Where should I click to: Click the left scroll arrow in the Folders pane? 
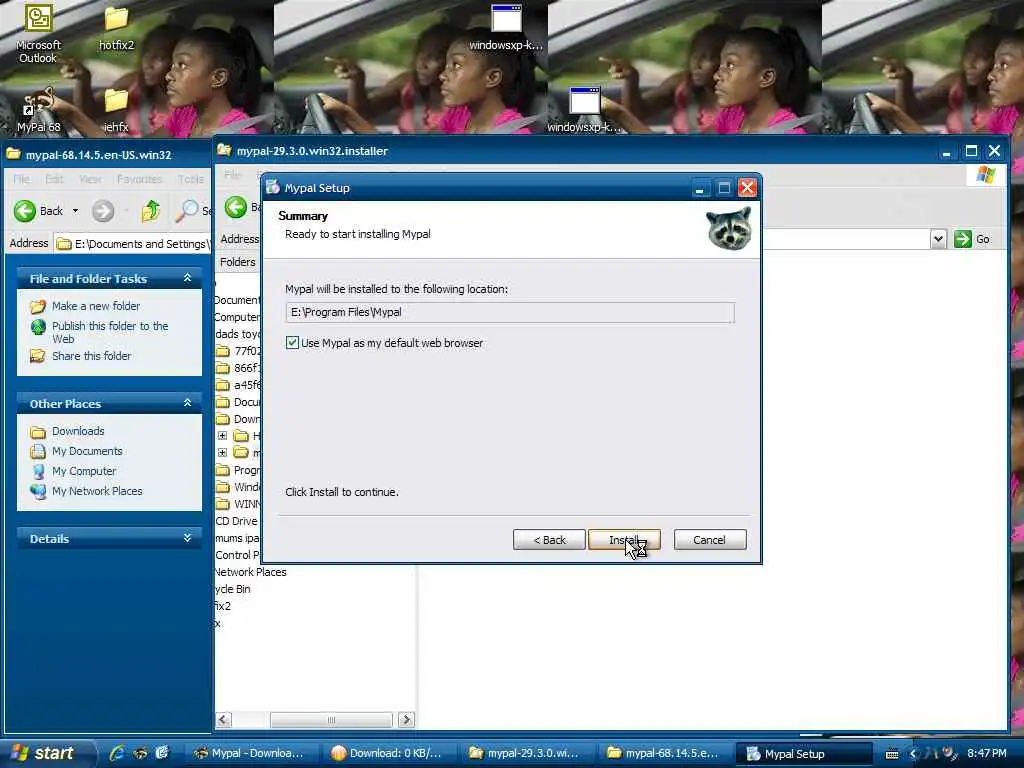point(223,720)
